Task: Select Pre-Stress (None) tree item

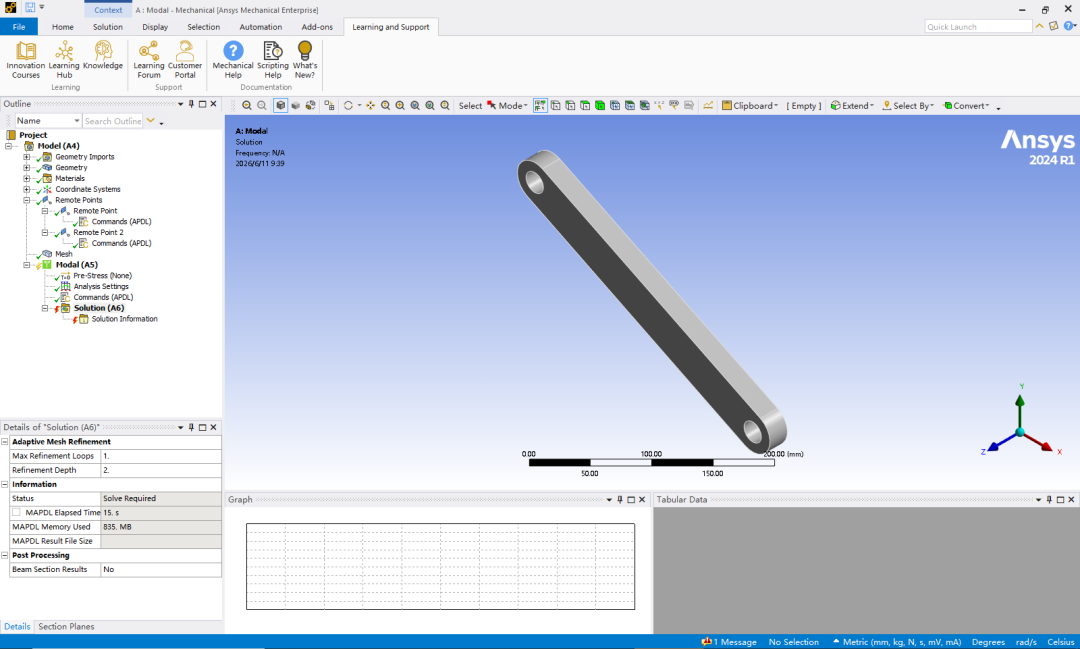Action: (x=103, y=276)
